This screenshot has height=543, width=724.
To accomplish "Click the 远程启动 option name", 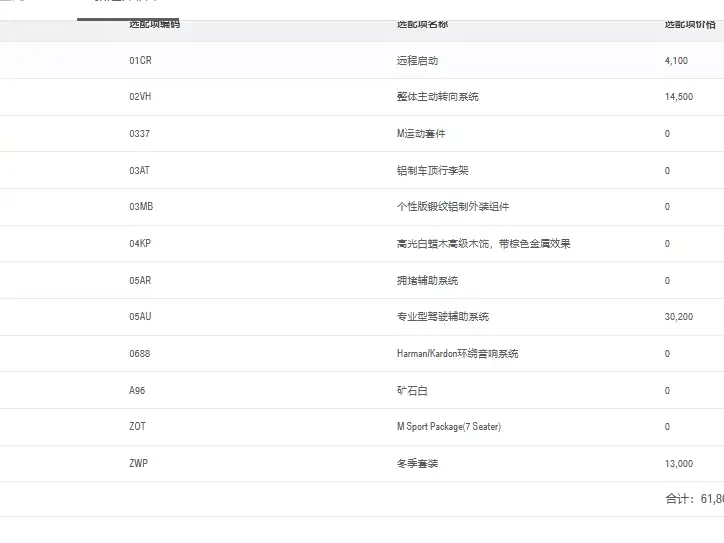I will (417, 60).
